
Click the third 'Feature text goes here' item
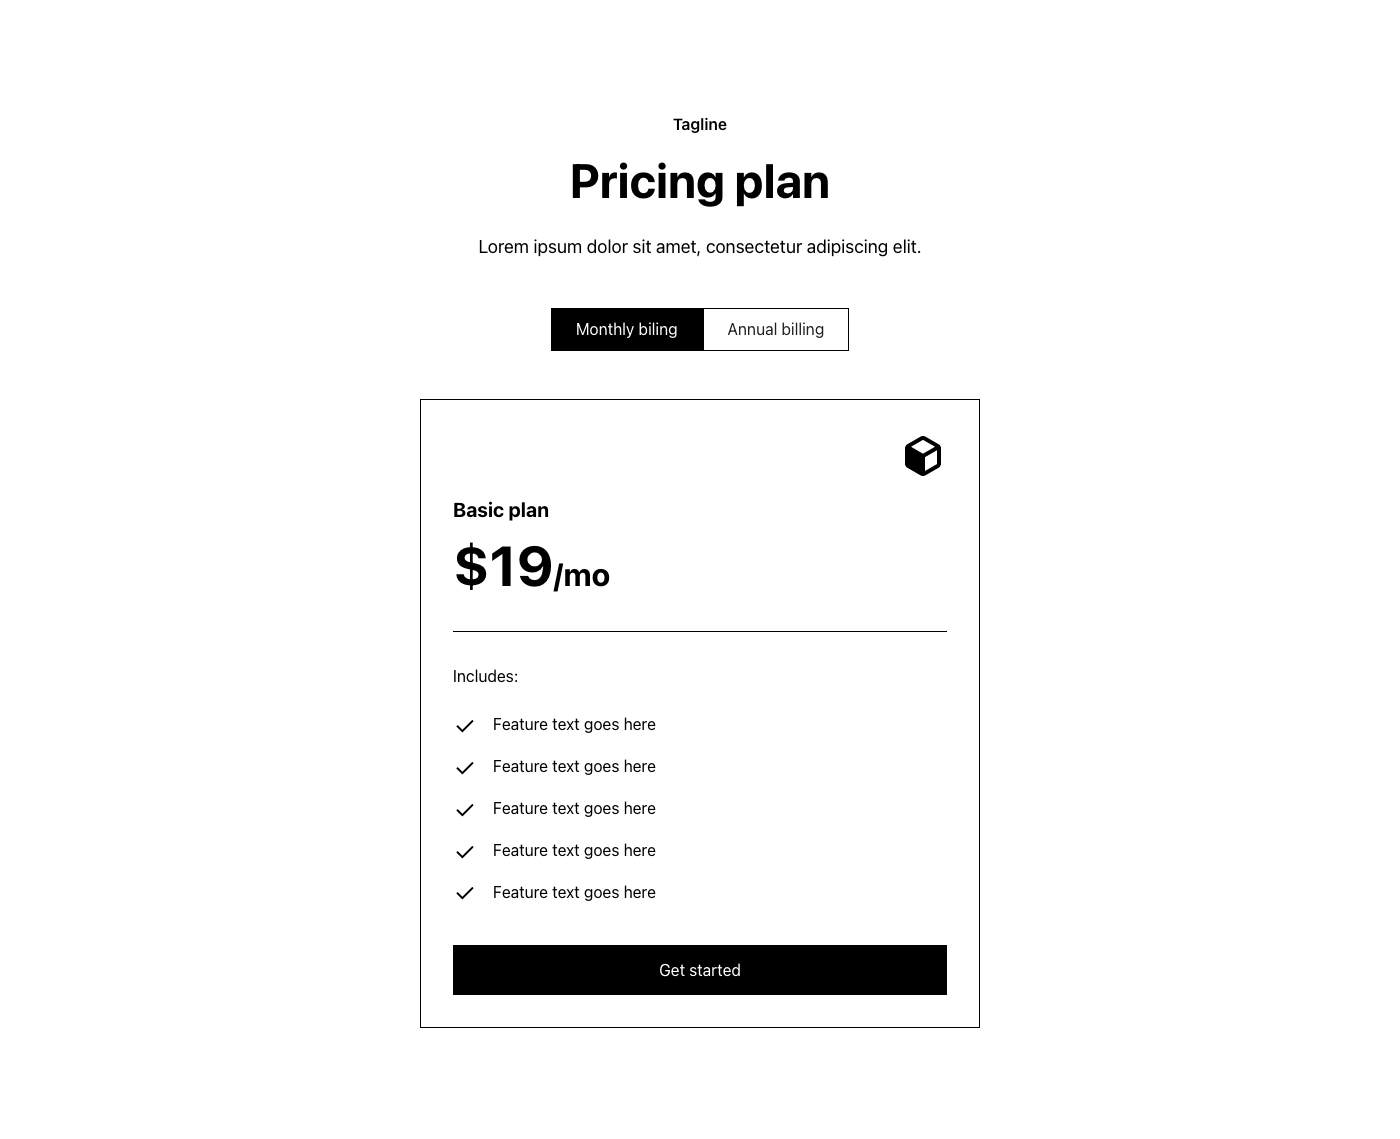click(x=574, y=809)
